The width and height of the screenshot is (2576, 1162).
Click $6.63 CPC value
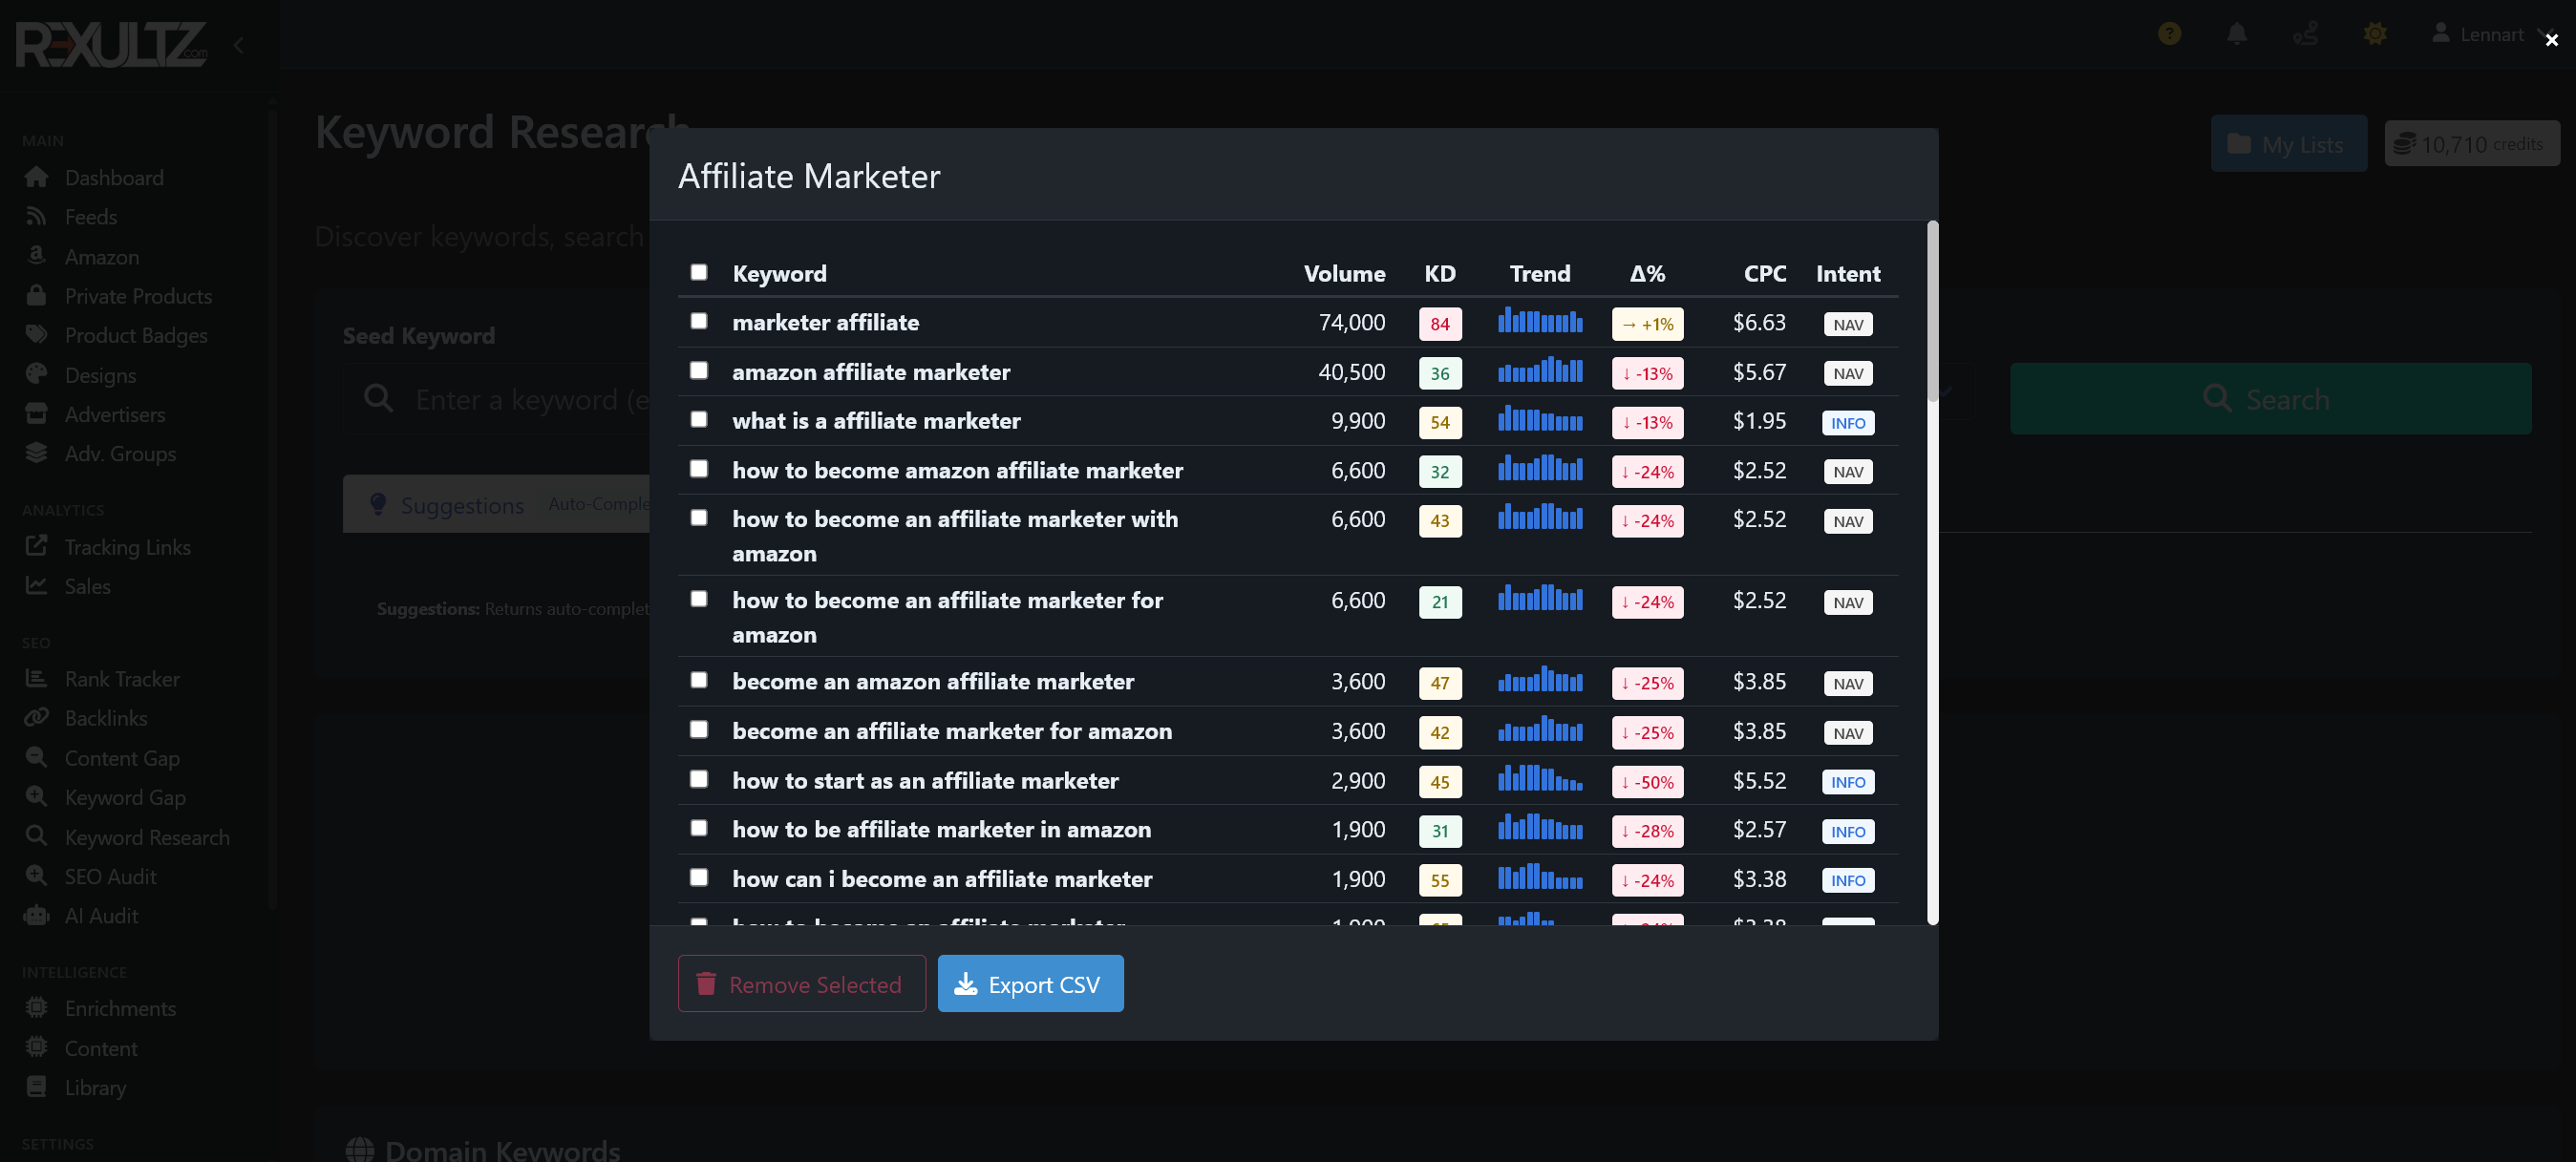[1759, 322]
